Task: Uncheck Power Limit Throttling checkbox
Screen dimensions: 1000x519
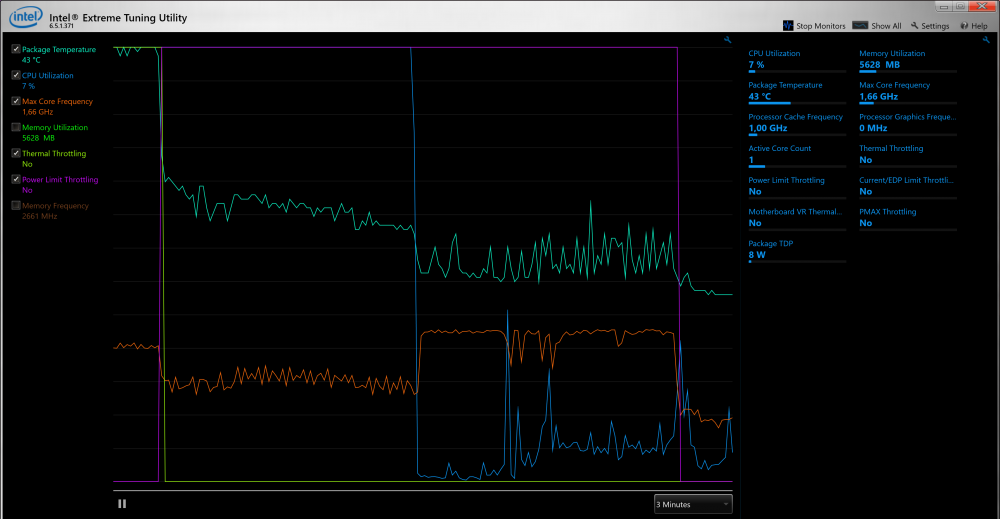Action: (x=16, y=180)
